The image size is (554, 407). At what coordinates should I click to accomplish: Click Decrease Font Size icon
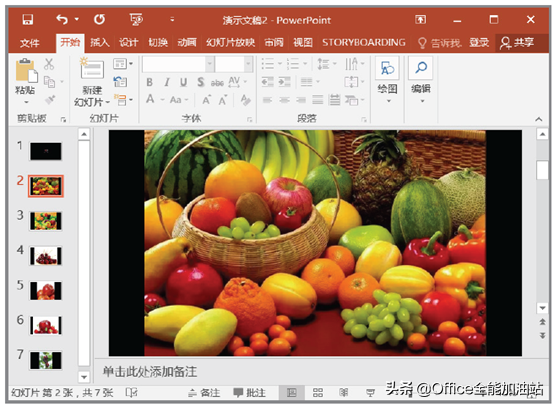click(x=223, y=100)
